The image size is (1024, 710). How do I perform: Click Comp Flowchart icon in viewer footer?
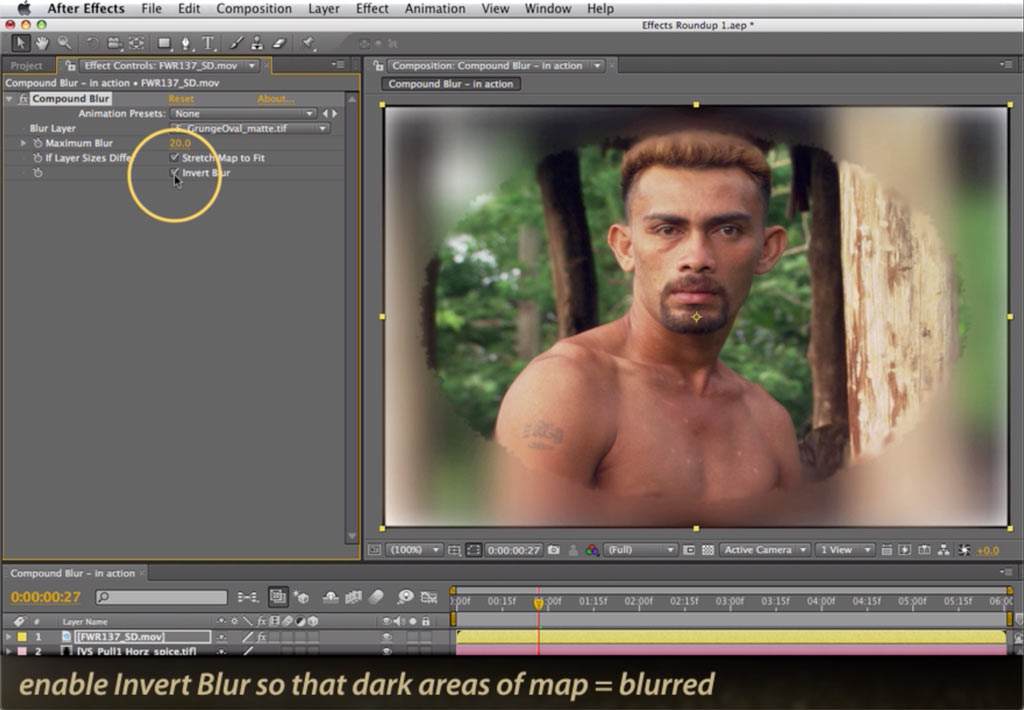[944, 550]
